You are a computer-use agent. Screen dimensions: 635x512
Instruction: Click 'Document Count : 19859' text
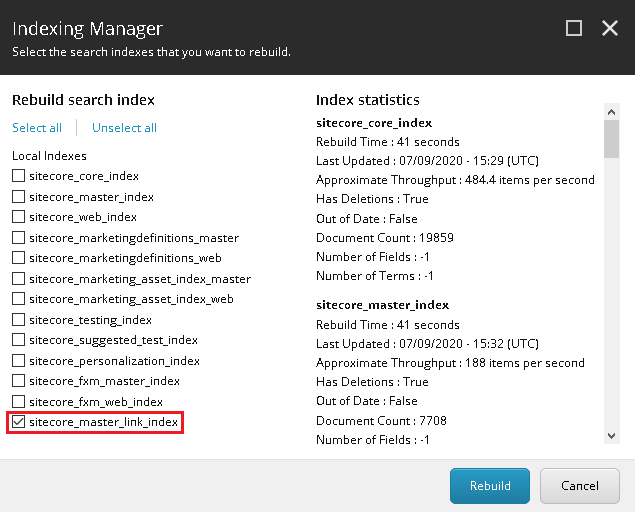[385, 237]
